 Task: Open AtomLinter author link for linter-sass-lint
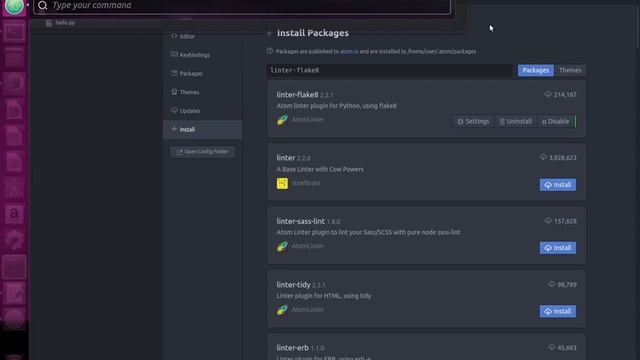point(308,246)
